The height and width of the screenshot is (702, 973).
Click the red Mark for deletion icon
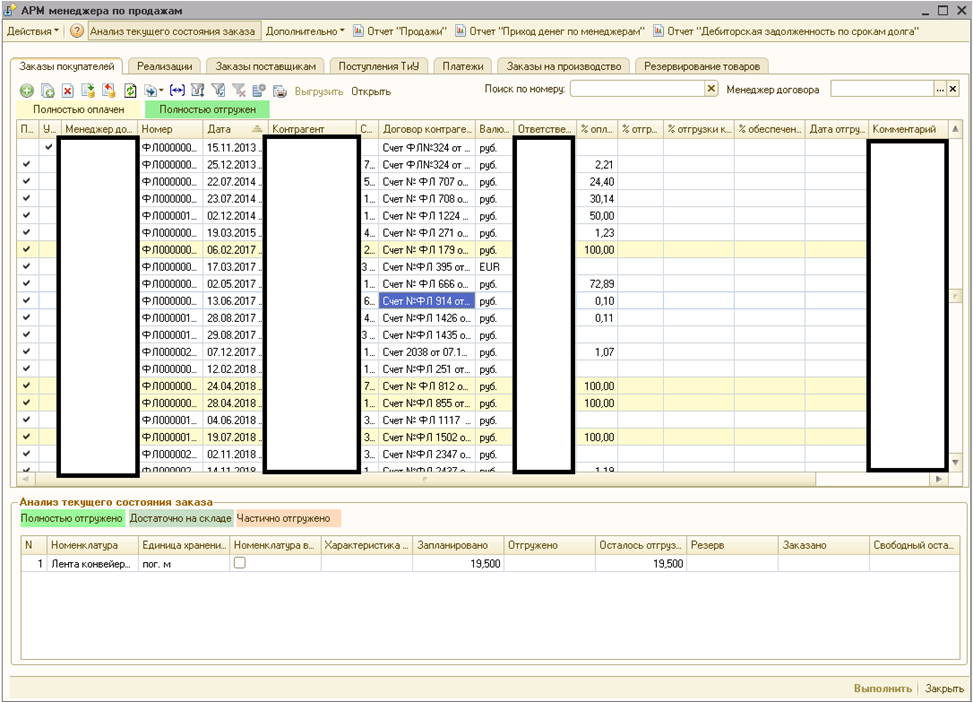pos(68,91)
